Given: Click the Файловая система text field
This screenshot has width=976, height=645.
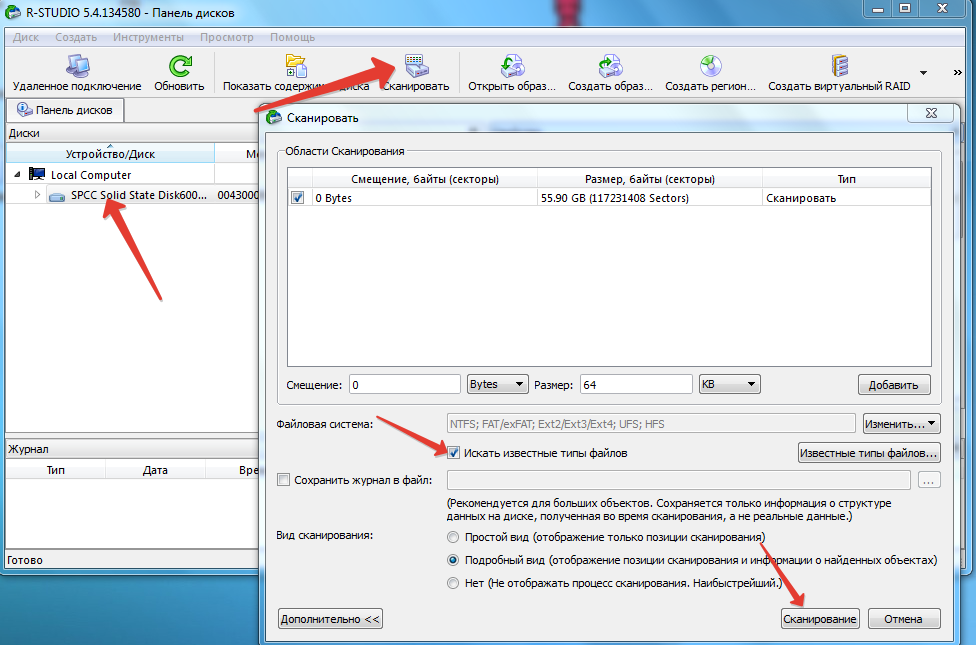Looking at the screenshot, I should click(651, 424).
